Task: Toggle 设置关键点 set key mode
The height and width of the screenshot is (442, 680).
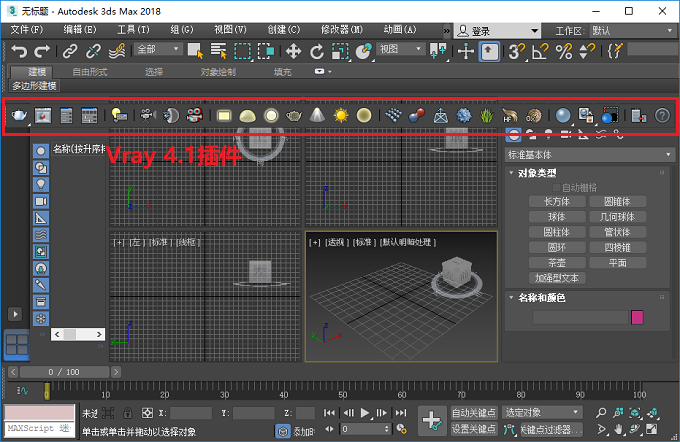Action: pyautogui.click(x=473, y=429)
